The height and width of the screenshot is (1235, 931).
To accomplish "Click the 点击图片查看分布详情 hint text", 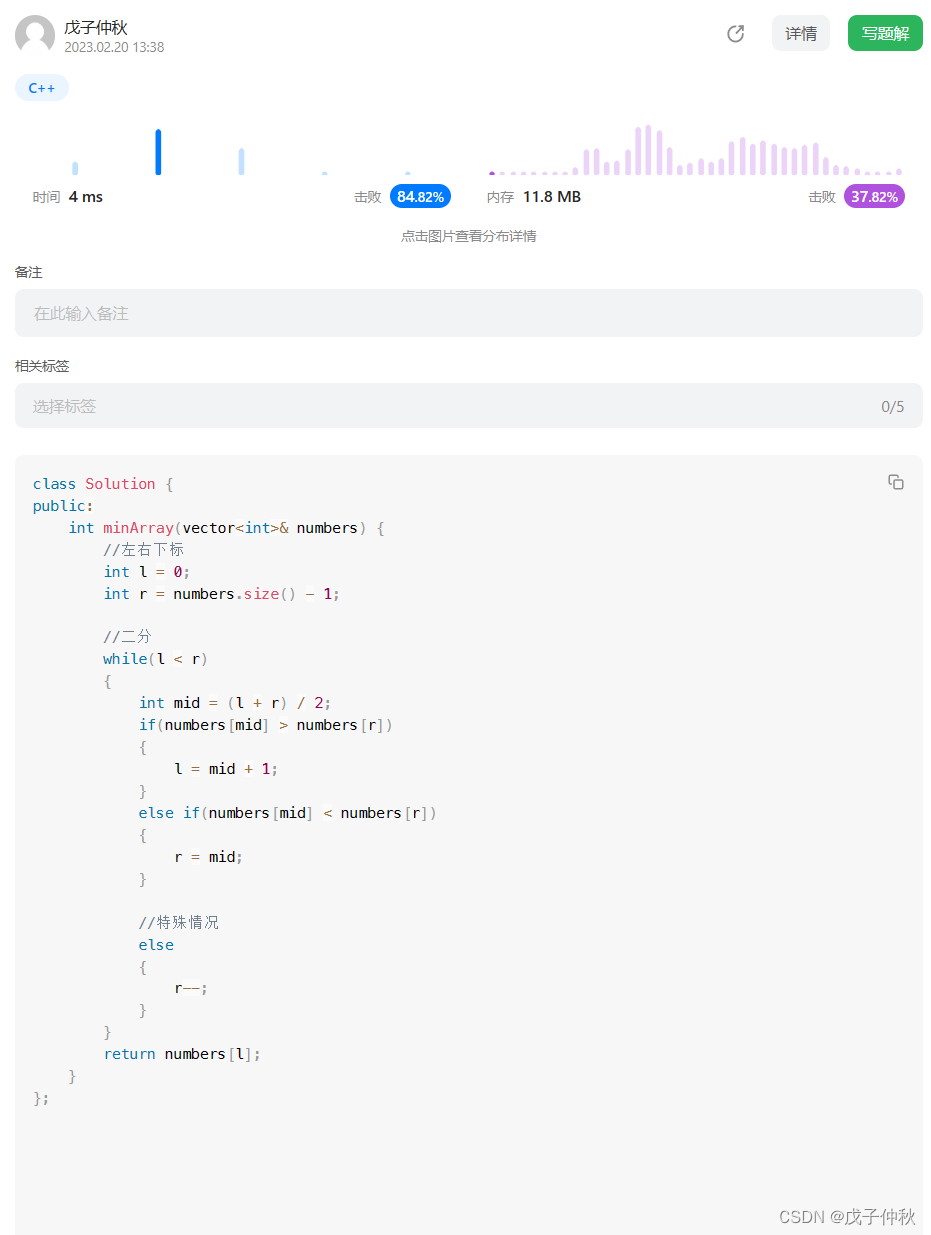I will (468, 237).
